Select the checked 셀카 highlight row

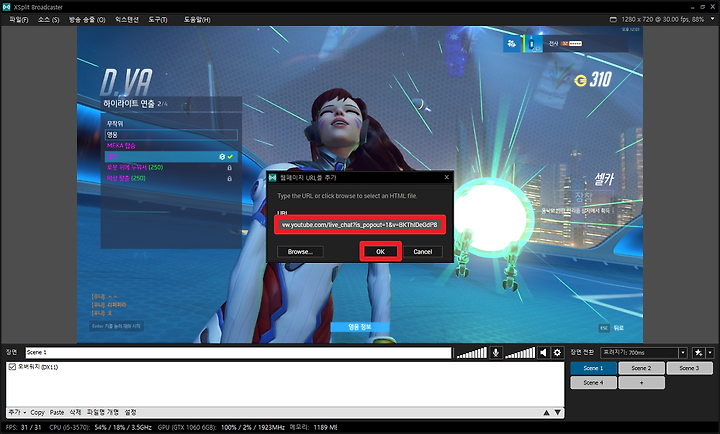coord(171,157)
